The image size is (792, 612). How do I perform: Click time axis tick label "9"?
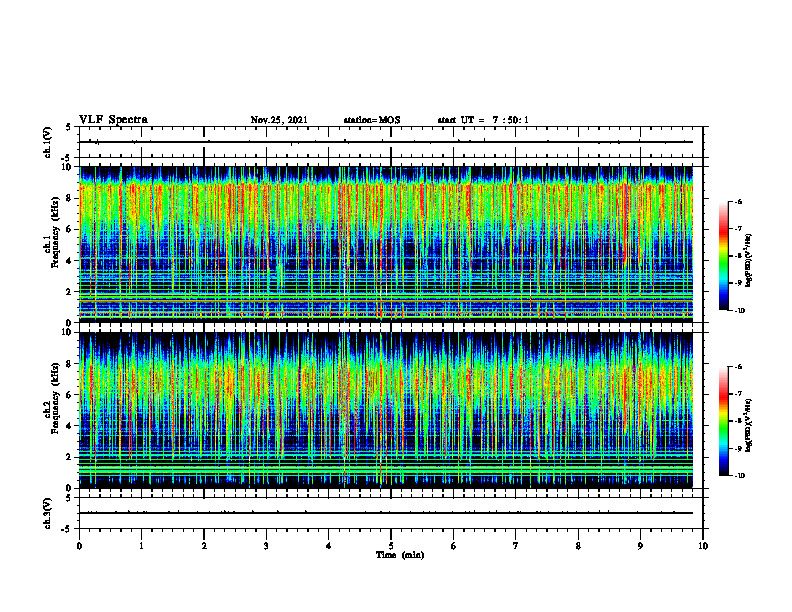[x=640, y=546]
